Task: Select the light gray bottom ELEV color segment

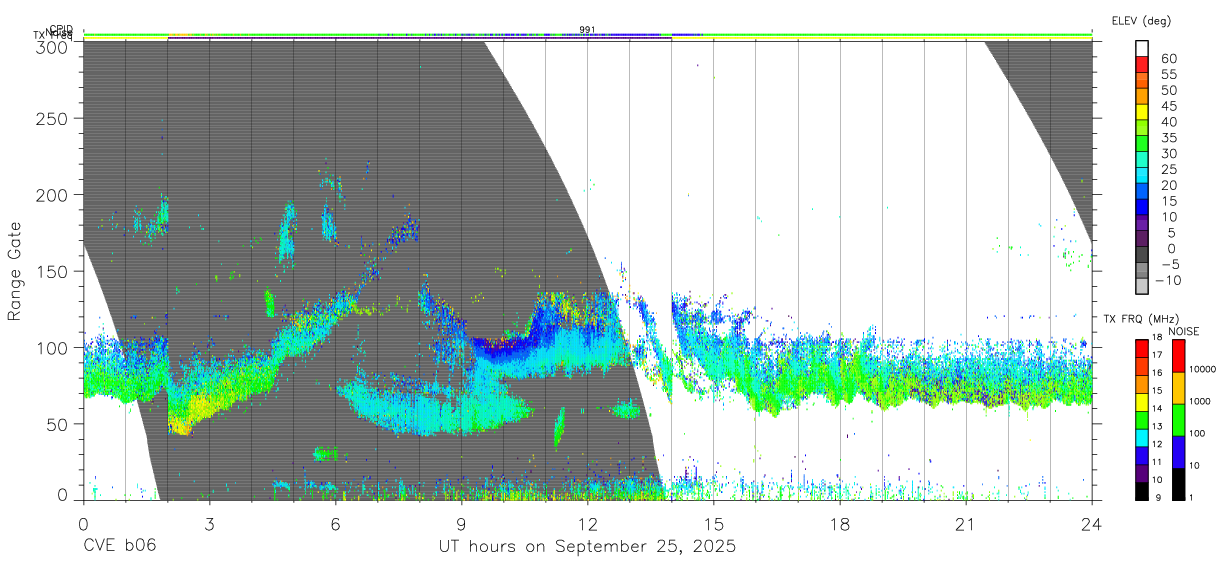Action: point(1143,286)
